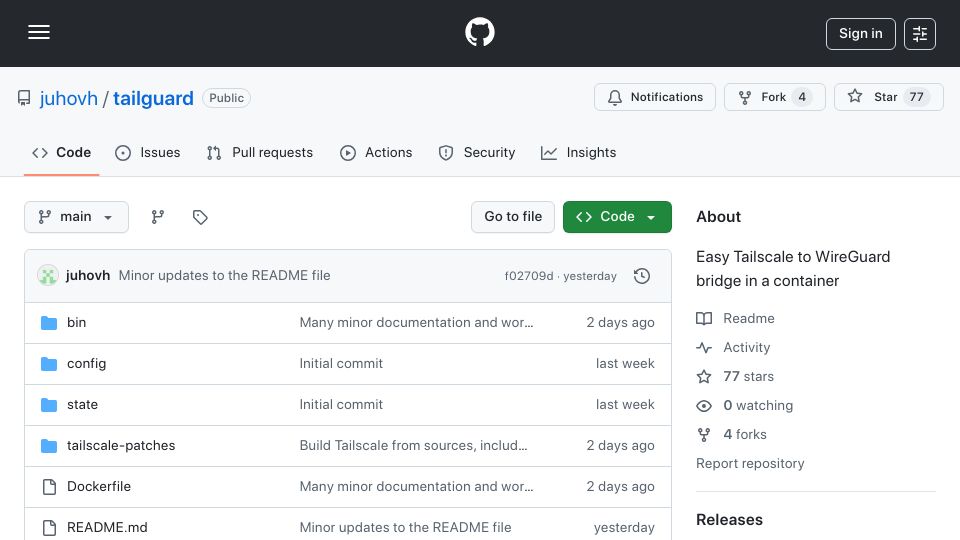Click the tailscale-patches folder icon

tap(49, 446)
